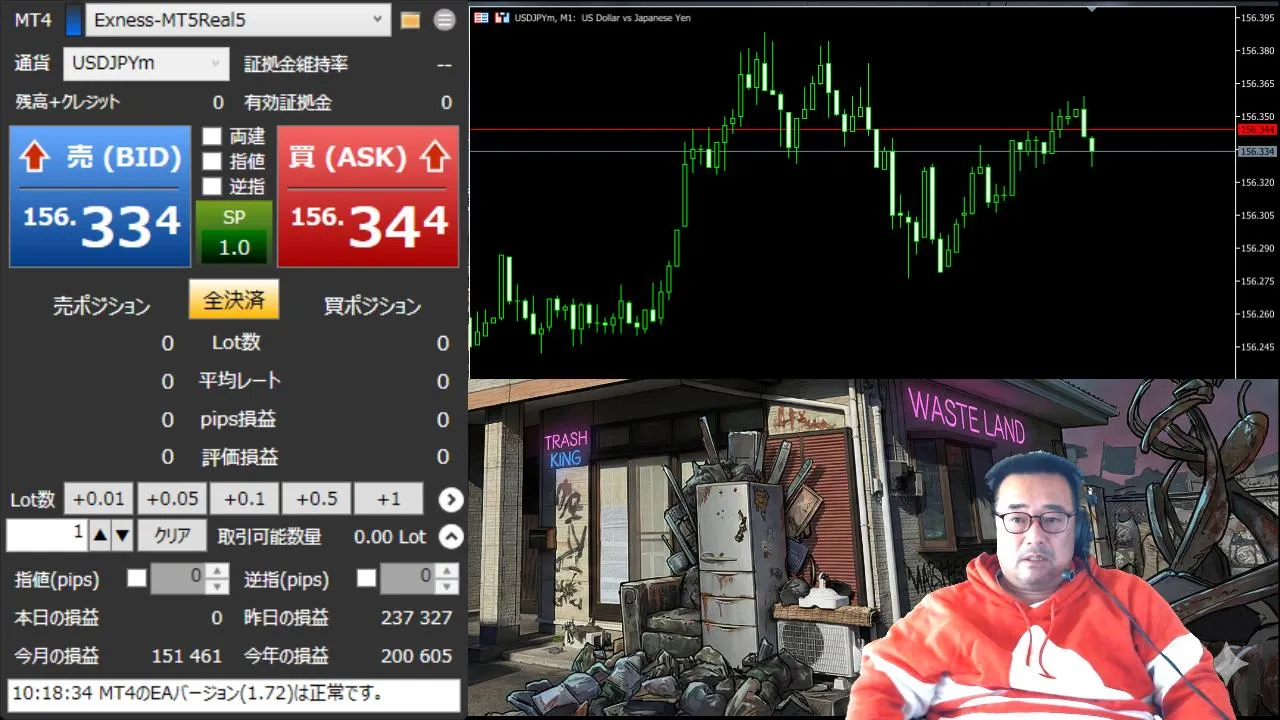1280x720 pixels.
Task: Click the 今年の損益 value 200 605
Action: (416, 657)
